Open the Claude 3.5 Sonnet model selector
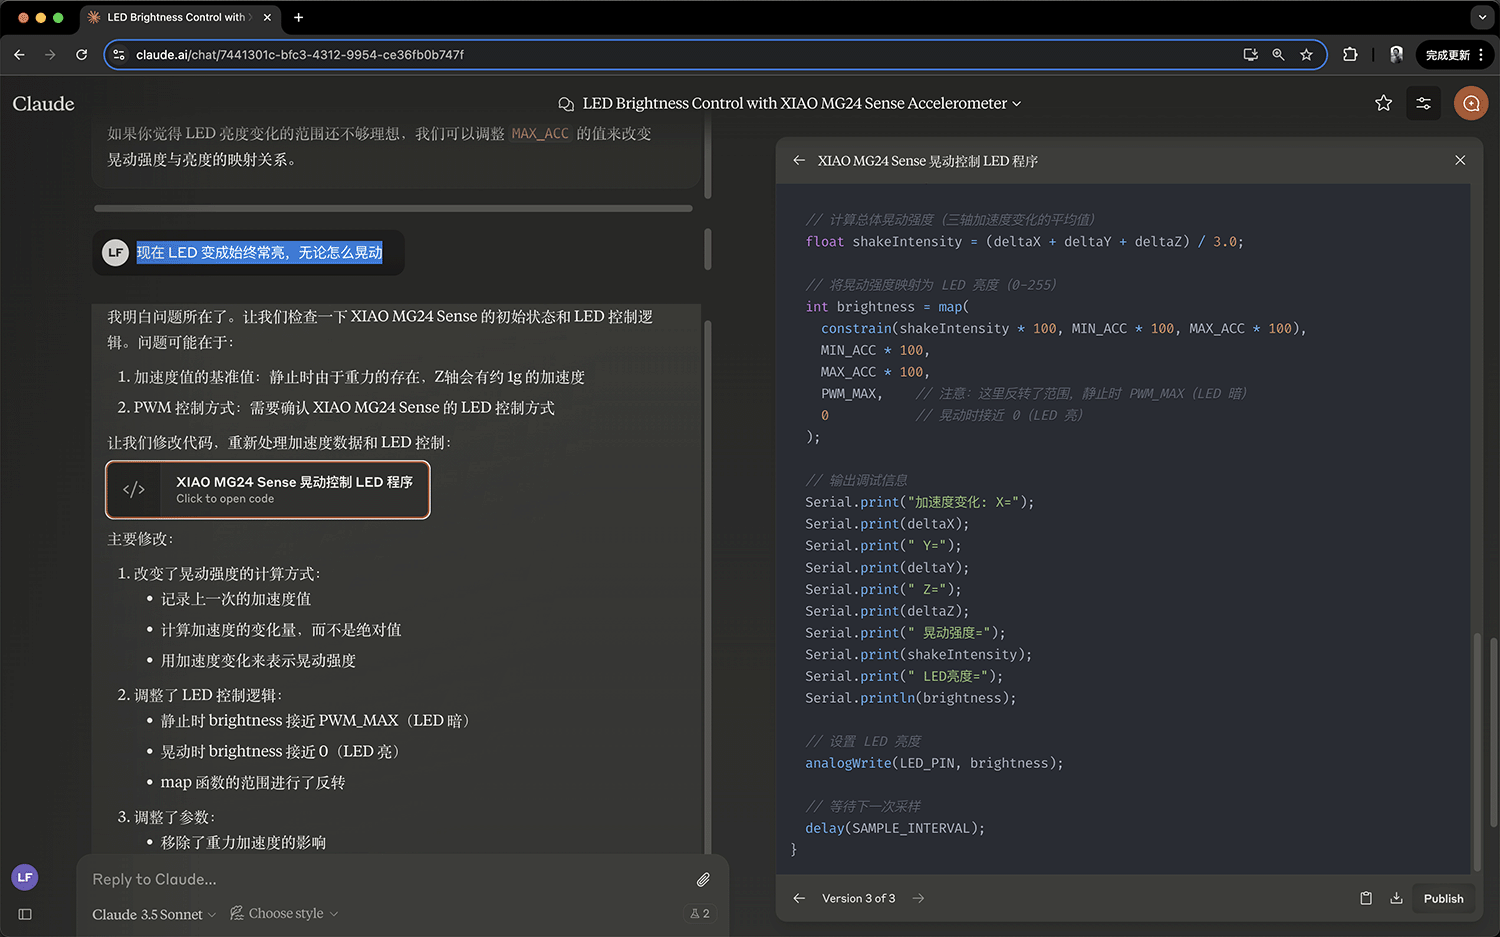 [x=154, y=914]
